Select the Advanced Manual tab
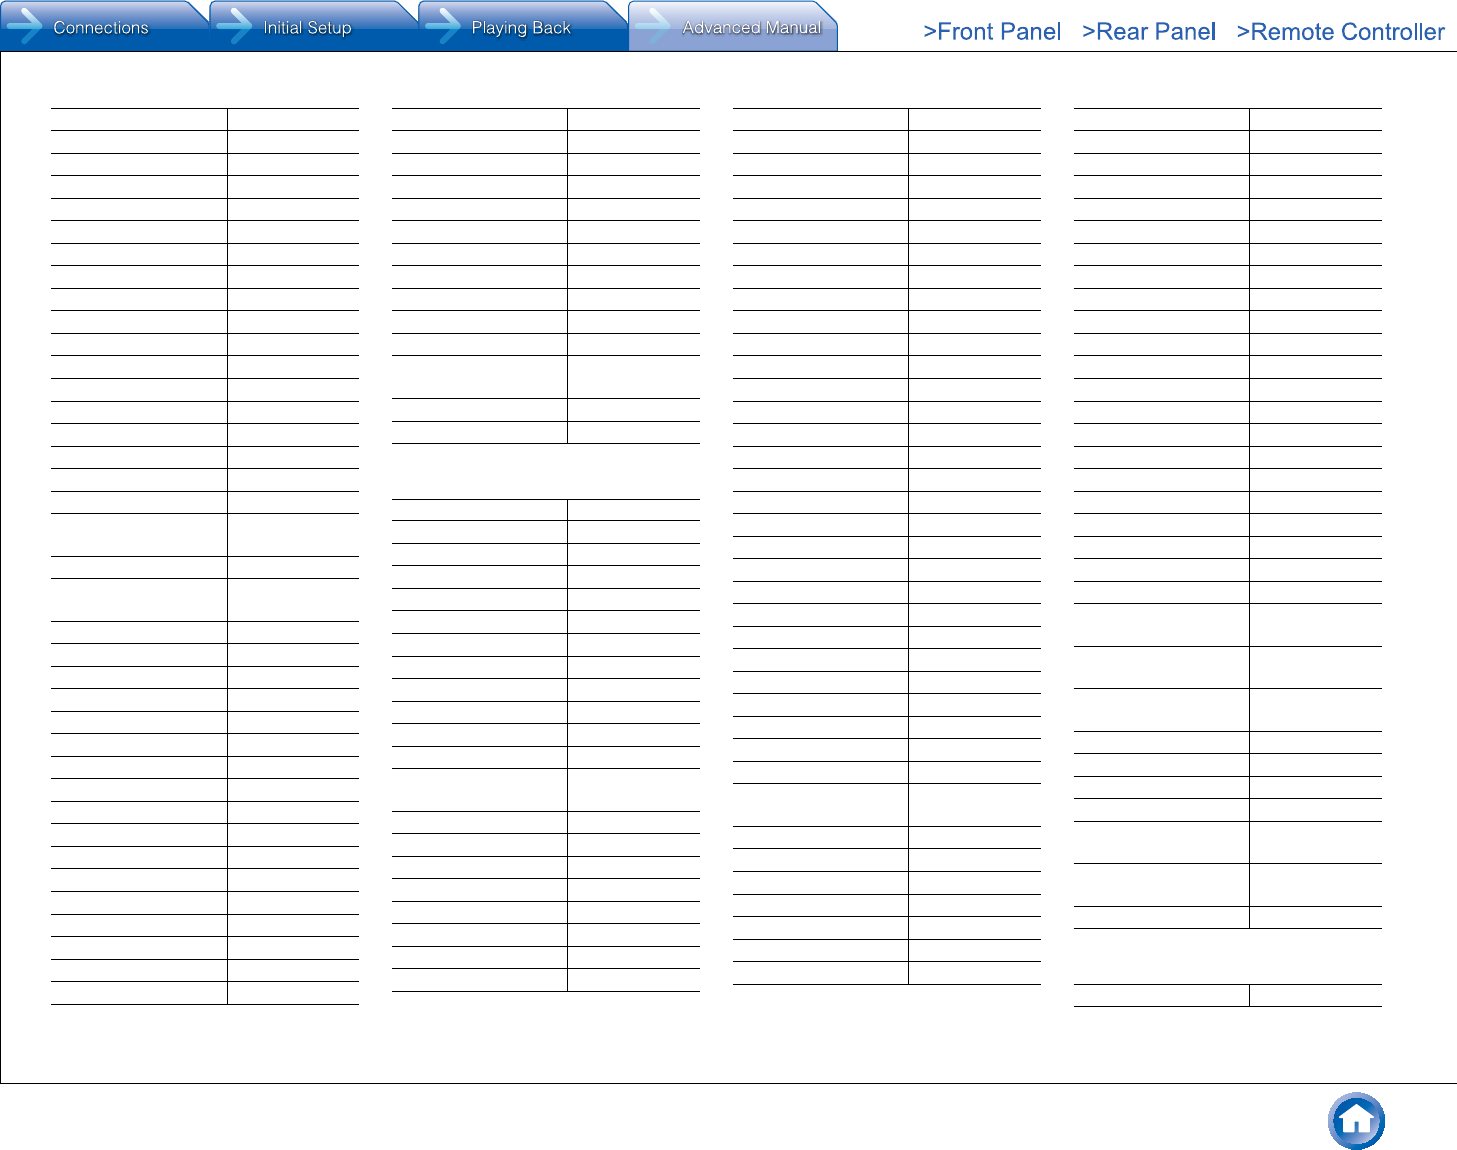The image size is (1457, 1150). [x=733, y=27]
